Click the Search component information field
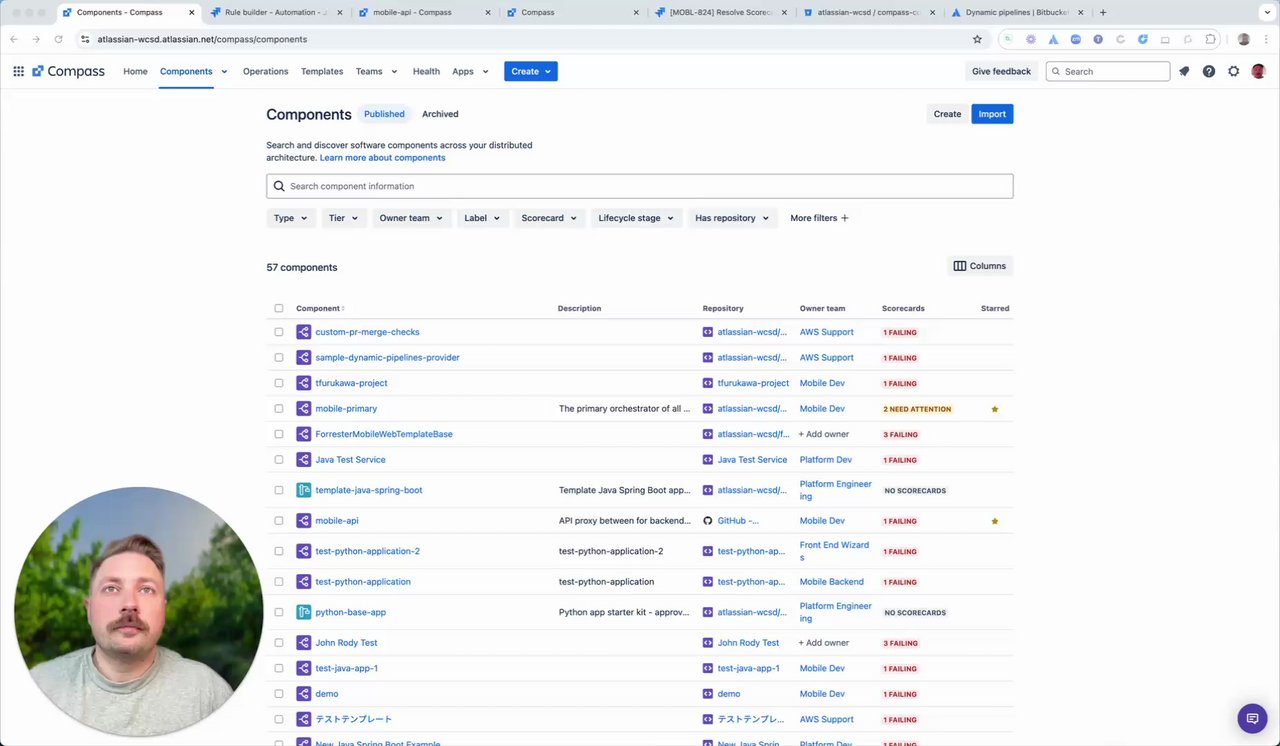The image size is (1280, 746). point(640,186)
